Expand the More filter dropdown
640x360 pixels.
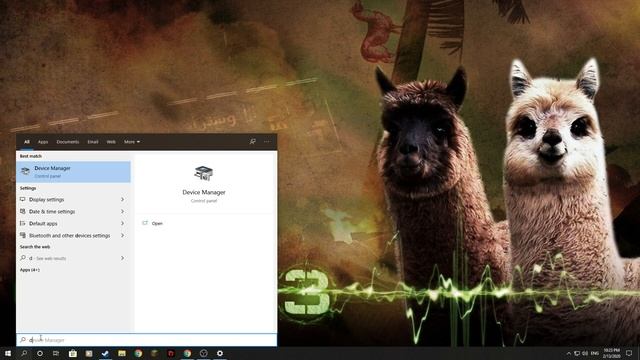tap(132, 142)
